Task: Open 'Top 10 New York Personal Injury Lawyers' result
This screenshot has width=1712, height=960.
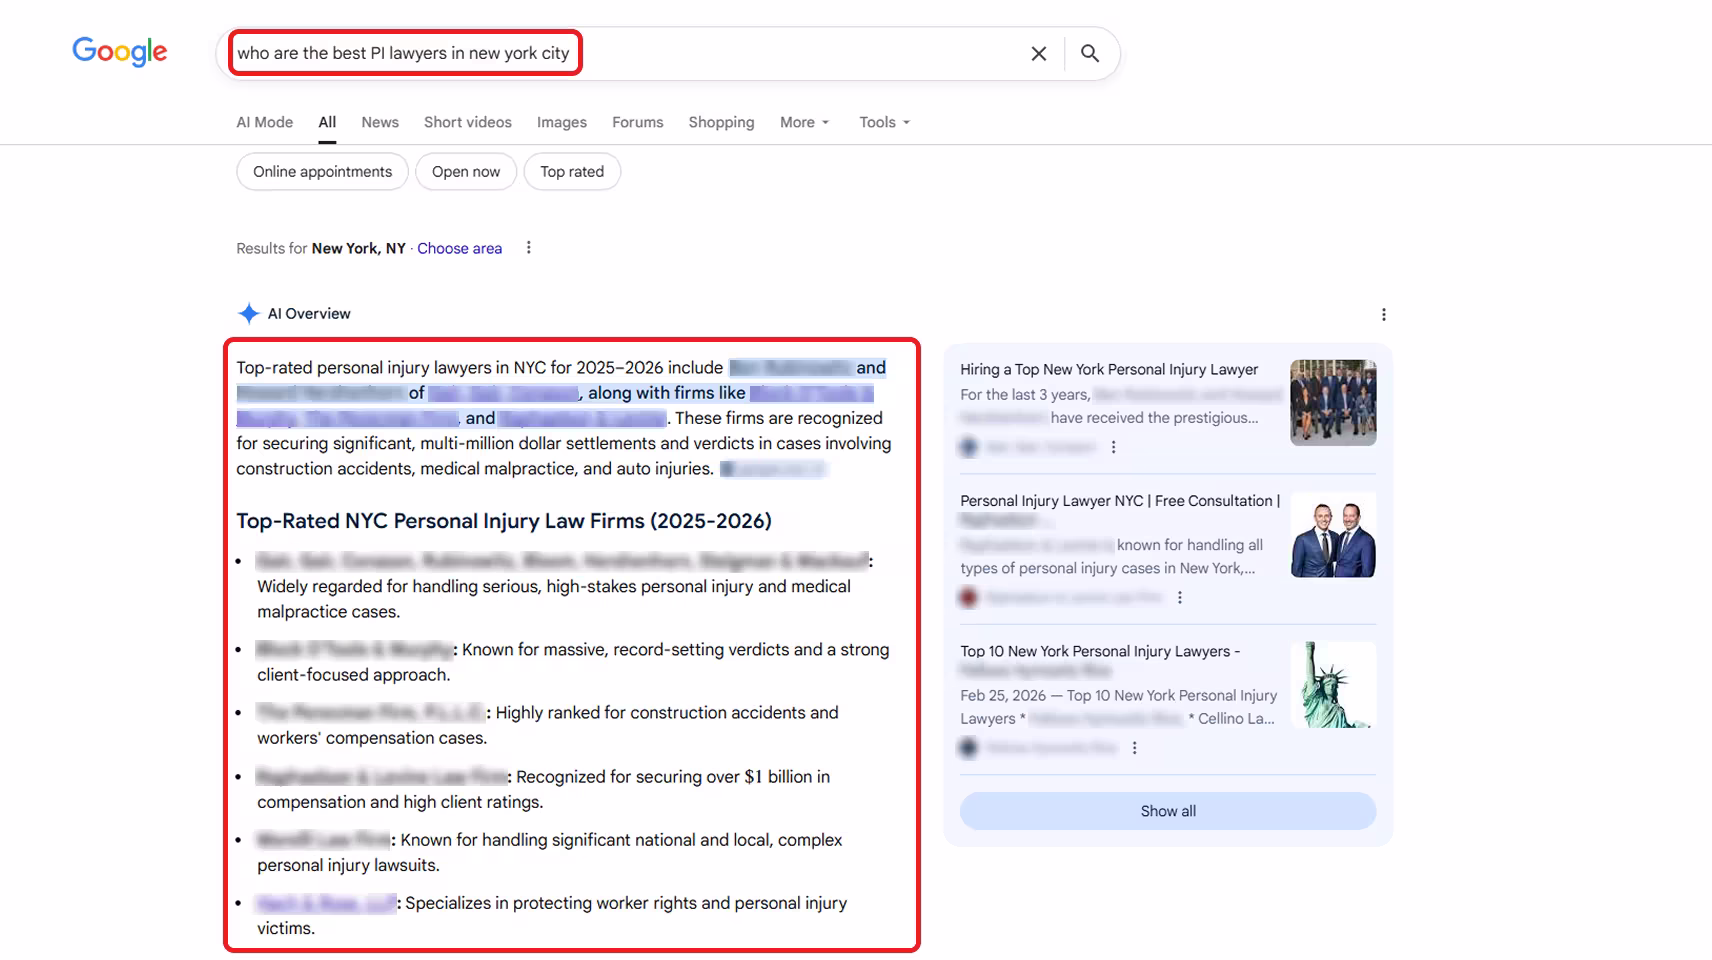Action: 1100,651
